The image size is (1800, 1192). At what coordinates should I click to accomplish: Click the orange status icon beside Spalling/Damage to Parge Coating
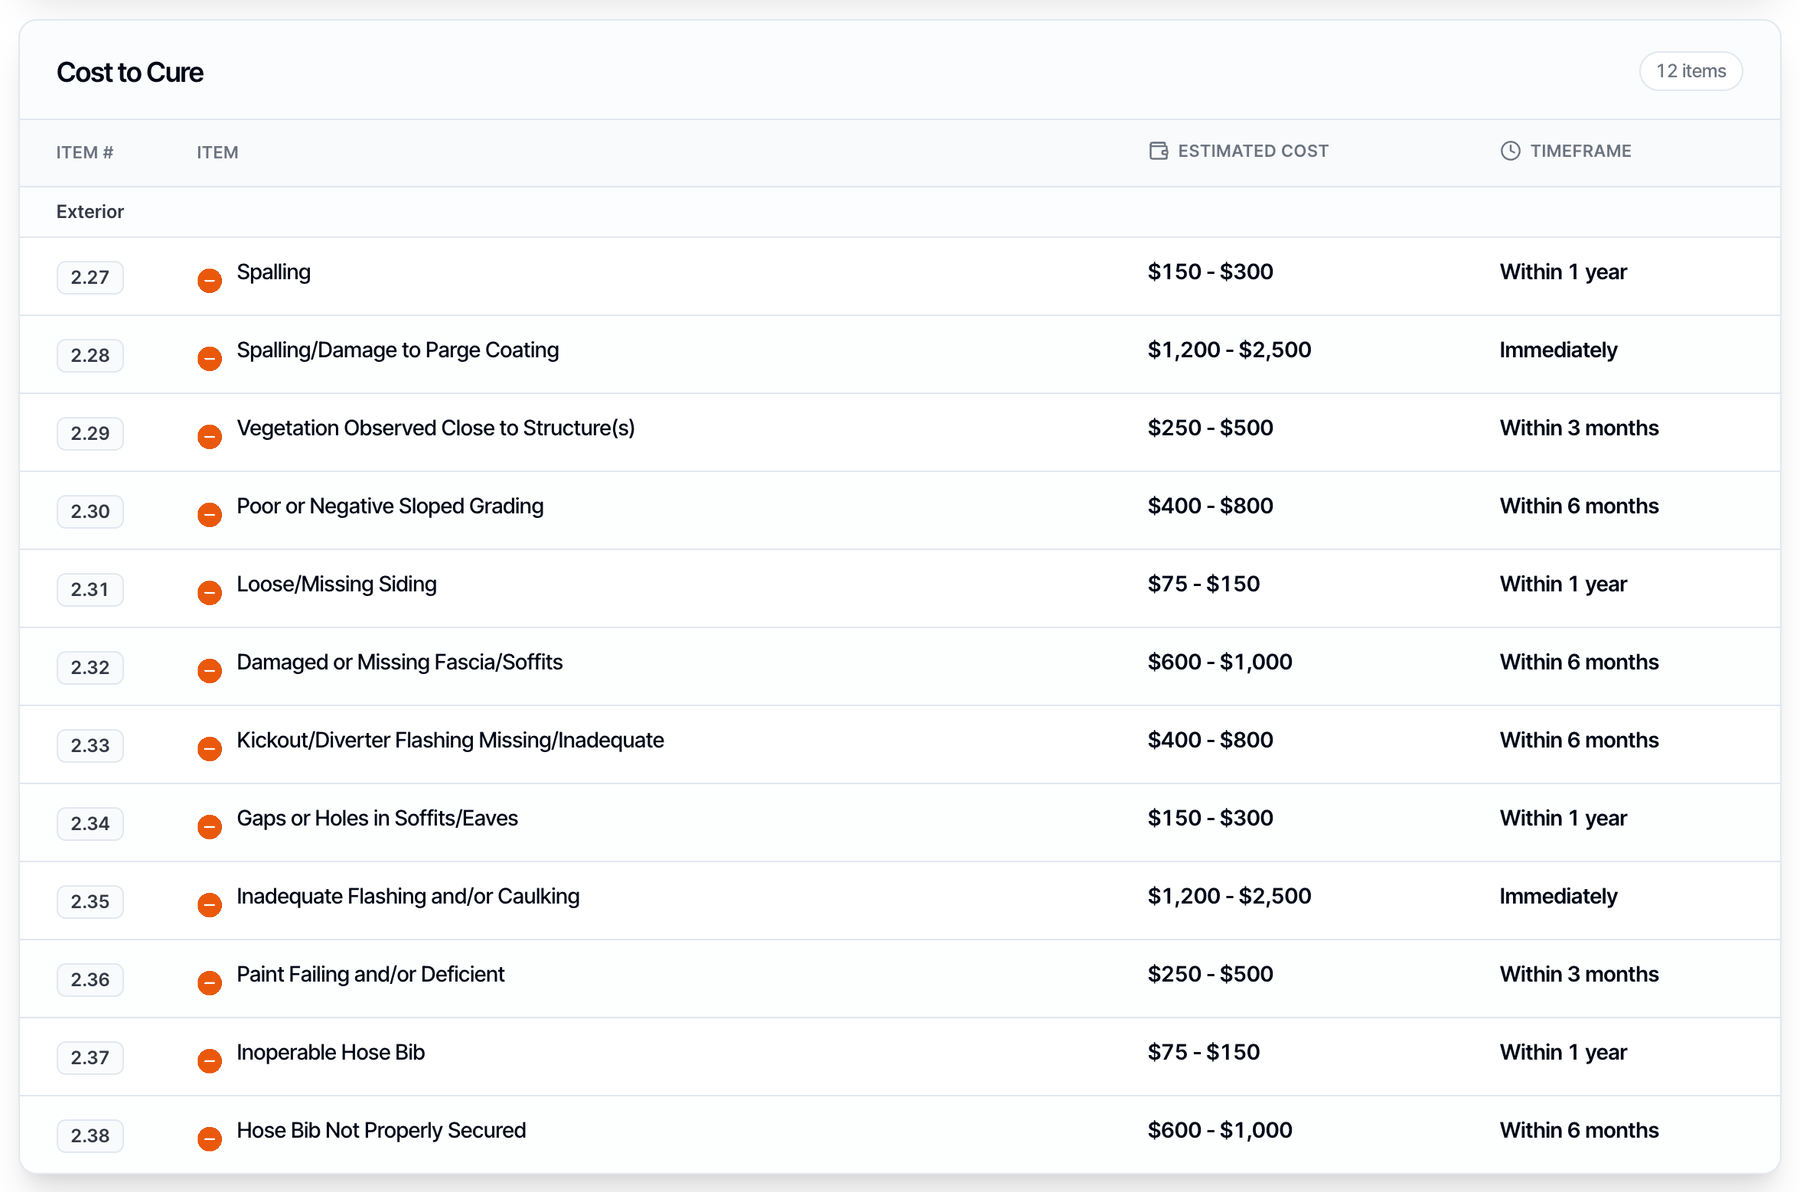209,358
